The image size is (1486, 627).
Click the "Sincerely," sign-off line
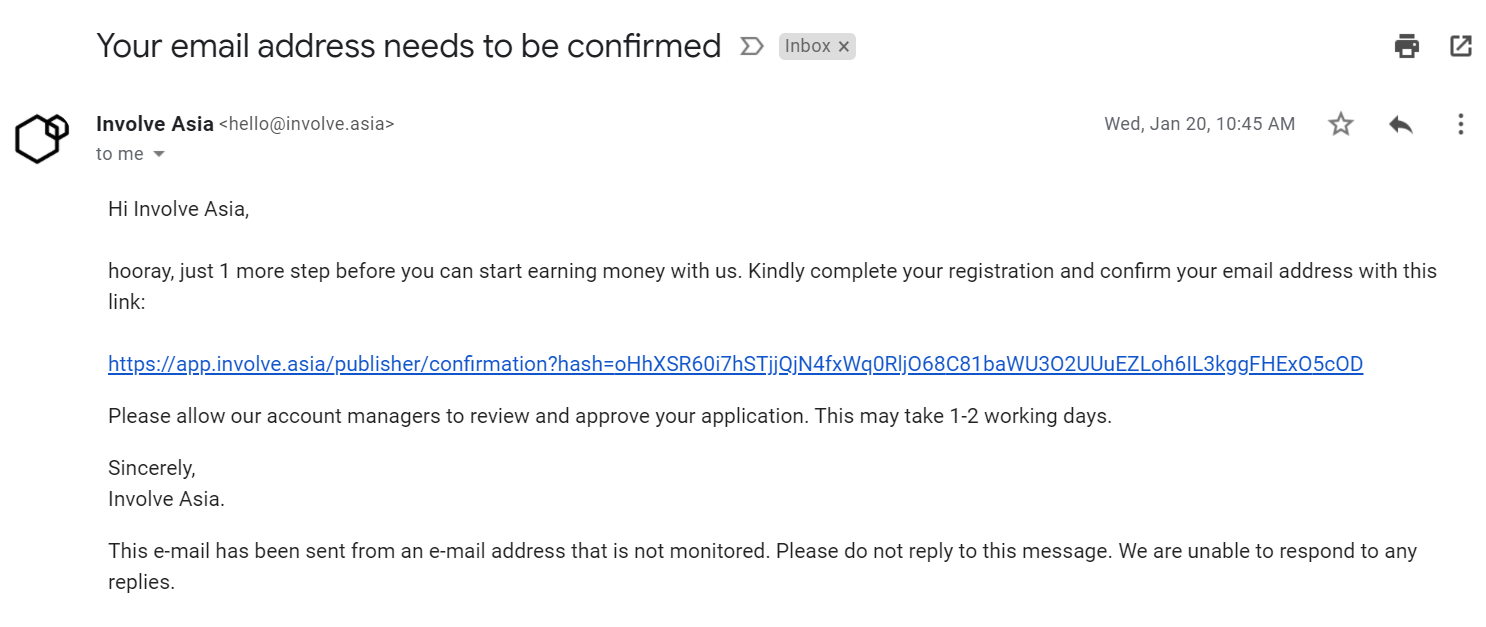[x=152, y=467]
